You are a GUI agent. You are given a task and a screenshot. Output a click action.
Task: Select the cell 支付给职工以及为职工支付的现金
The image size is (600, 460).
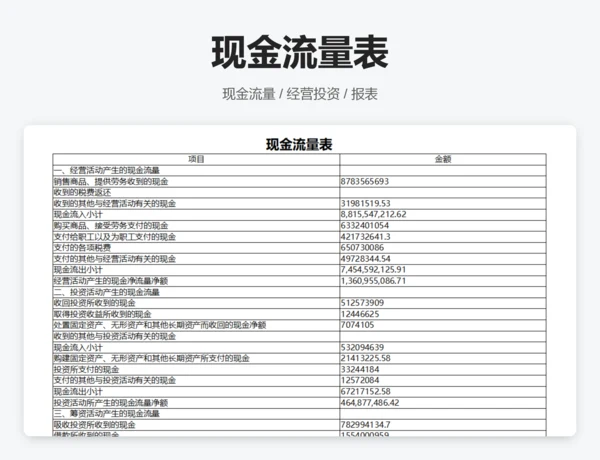196,237
